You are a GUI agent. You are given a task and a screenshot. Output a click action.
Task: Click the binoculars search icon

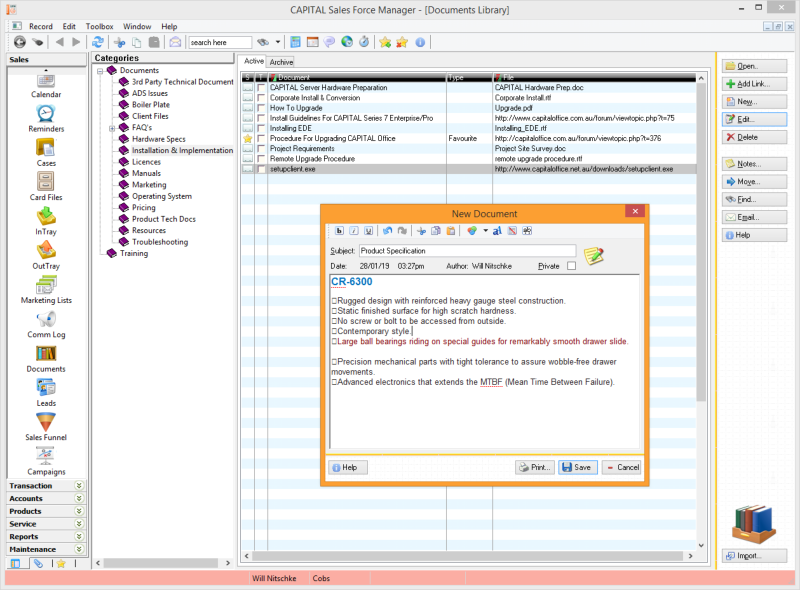pos(263,42)
